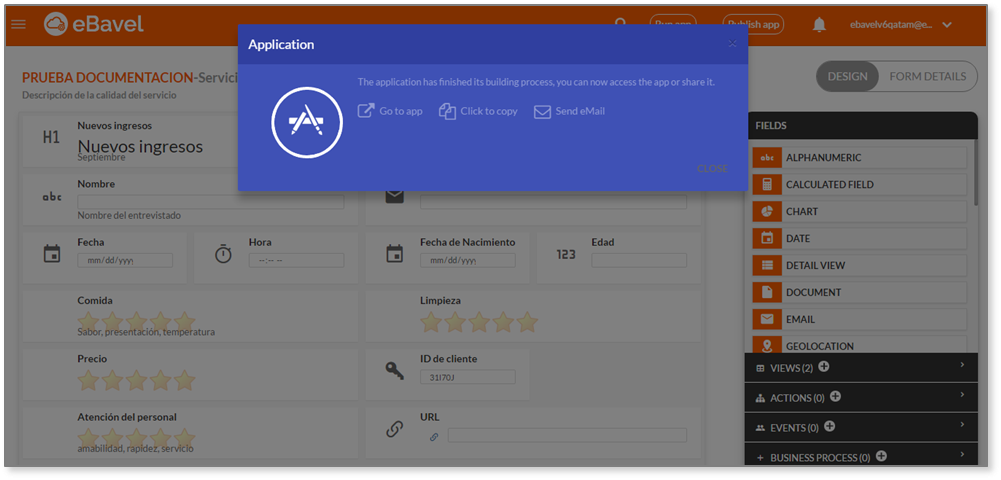Viewport: 1001px width, 480px height.
Task: Click the URL input field
Action: (567, 435)
